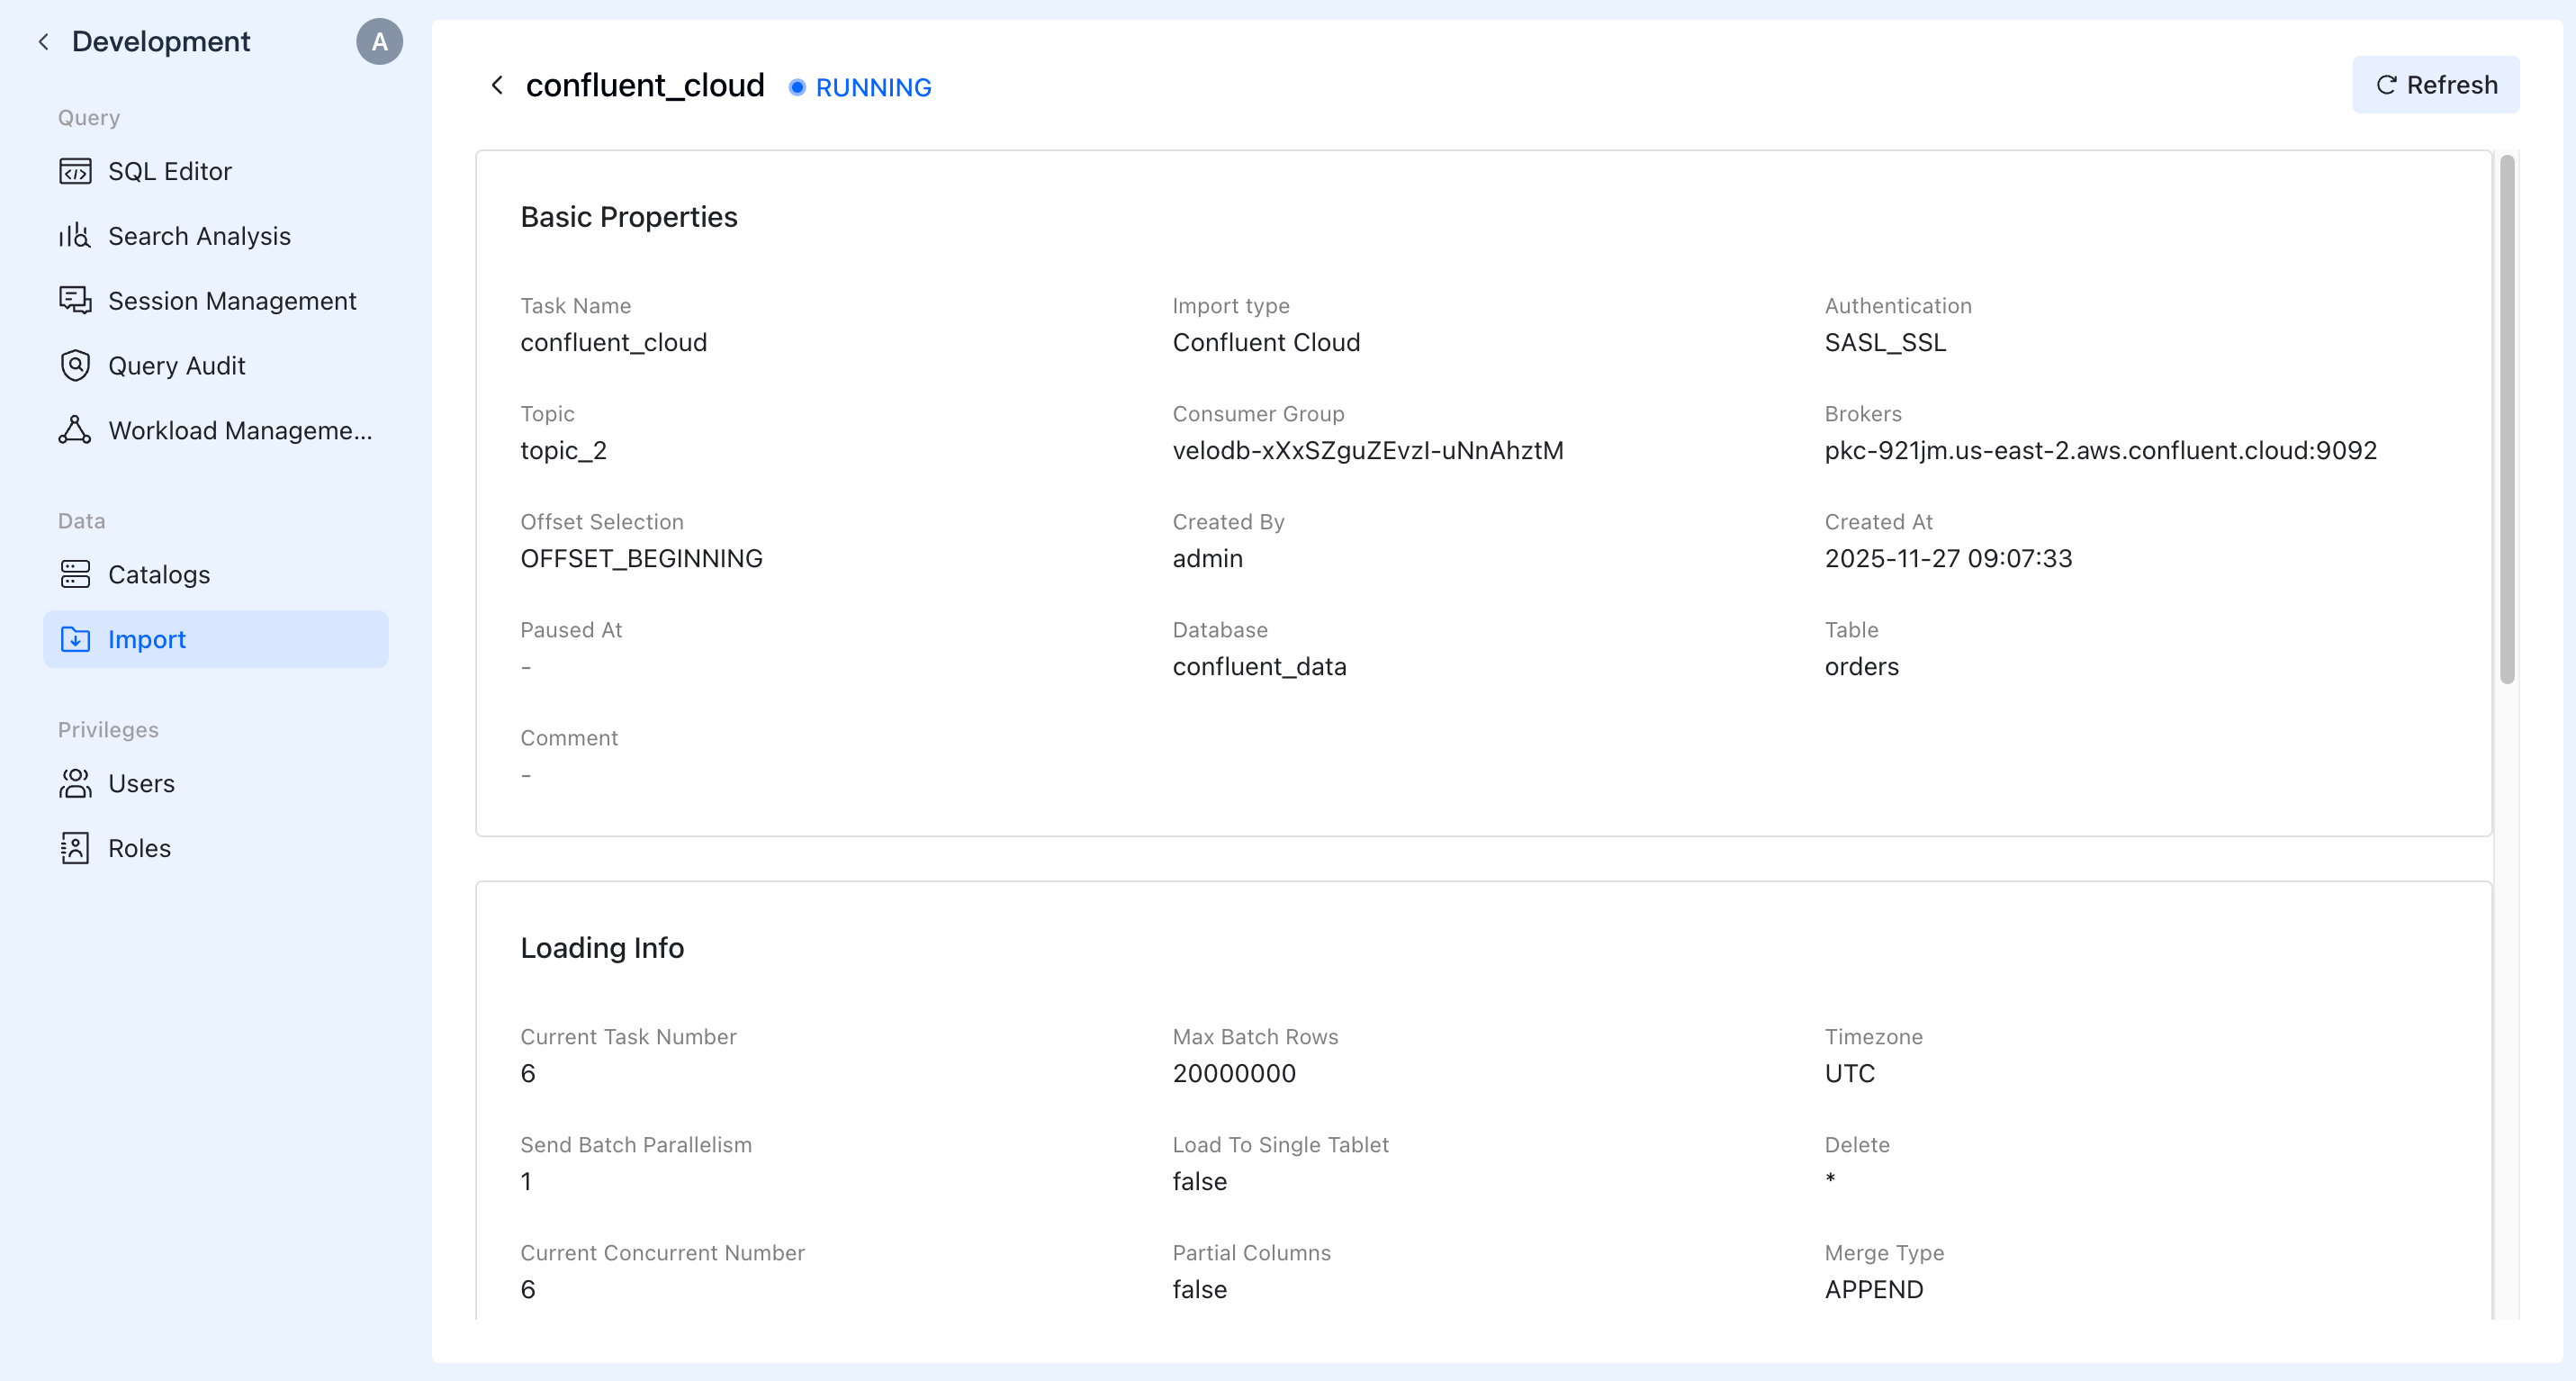Click the Catalogs database icon

(x=75, y=574)
